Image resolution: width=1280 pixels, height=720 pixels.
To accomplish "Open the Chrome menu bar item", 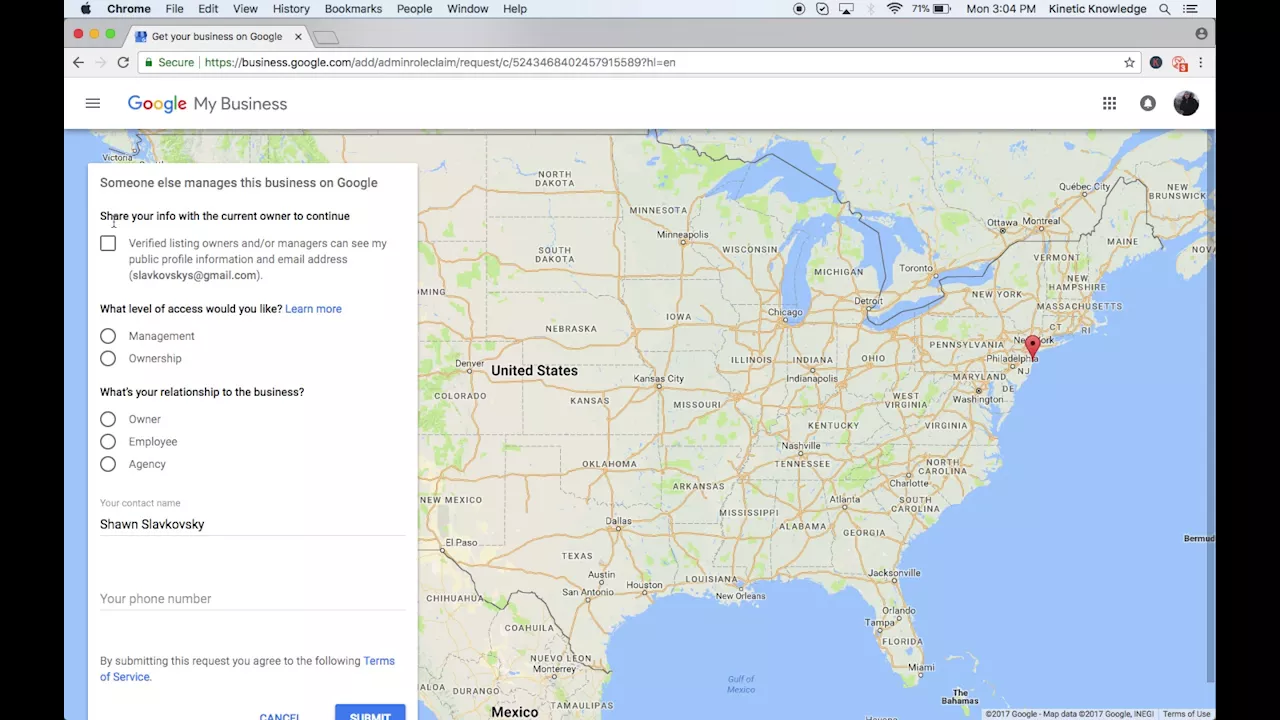I will (x=129, y=9).
